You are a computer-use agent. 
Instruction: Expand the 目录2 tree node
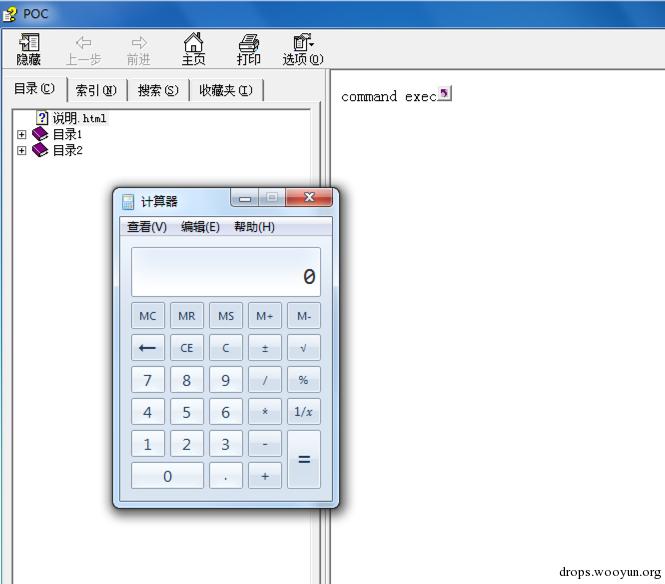coord(22,150)
